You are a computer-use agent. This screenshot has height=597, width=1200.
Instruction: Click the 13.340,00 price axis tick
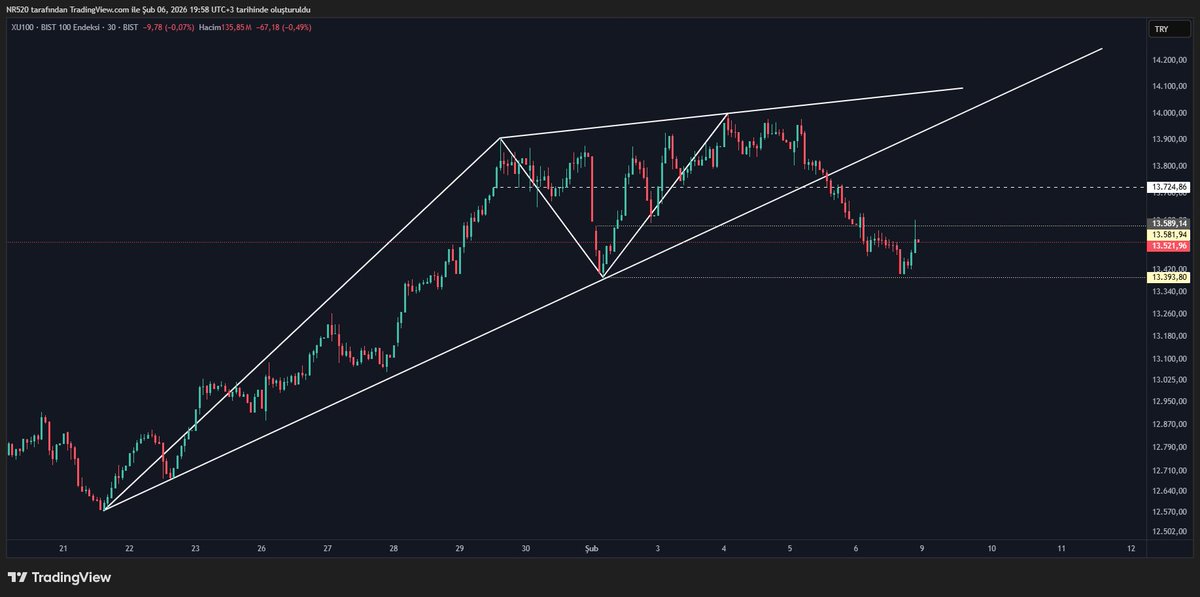click(1169, 291)
